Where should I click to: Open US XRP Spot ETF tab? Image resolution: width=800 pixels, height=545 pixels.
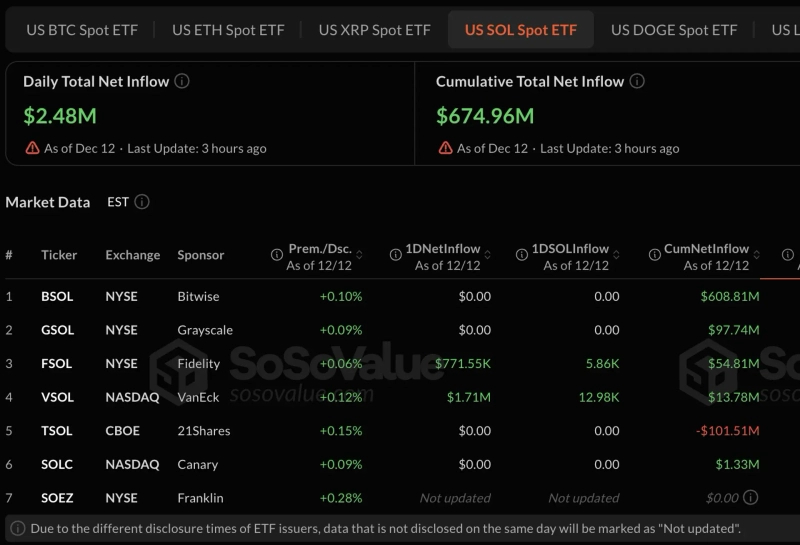click(x=374, y=30)
